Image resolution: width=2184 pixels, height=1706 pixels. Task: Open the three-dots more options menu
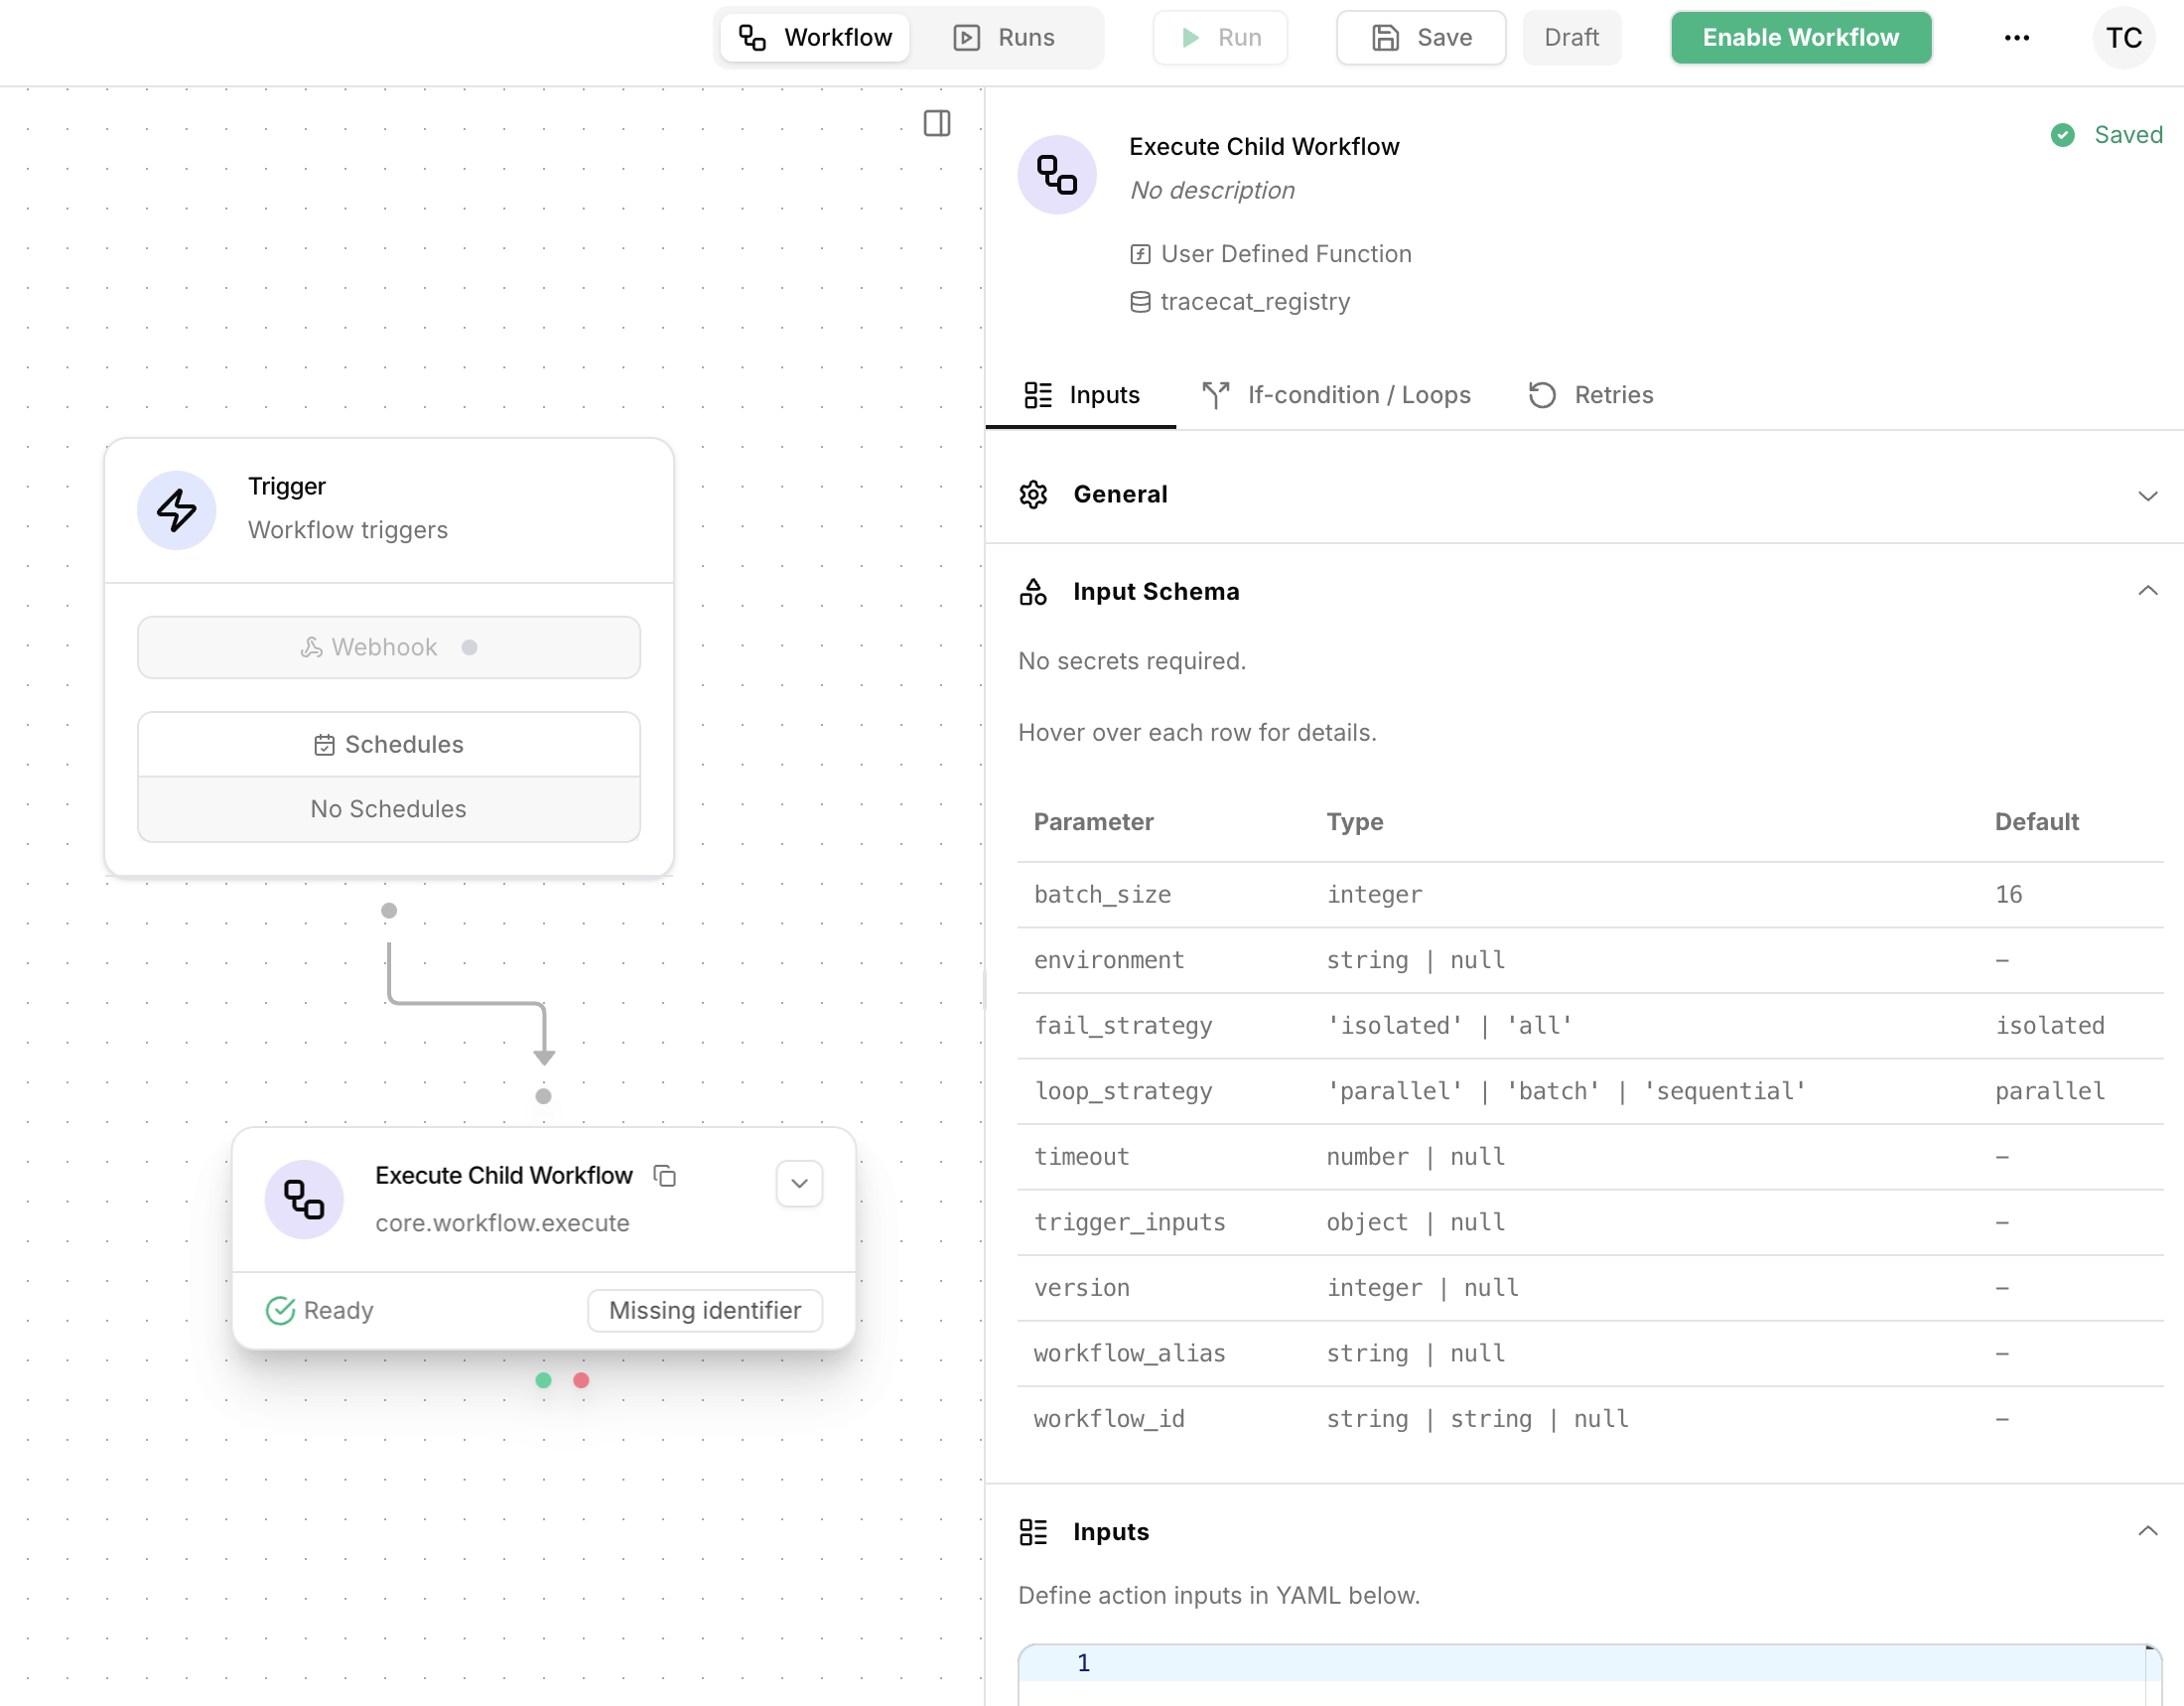[2016, 38]
